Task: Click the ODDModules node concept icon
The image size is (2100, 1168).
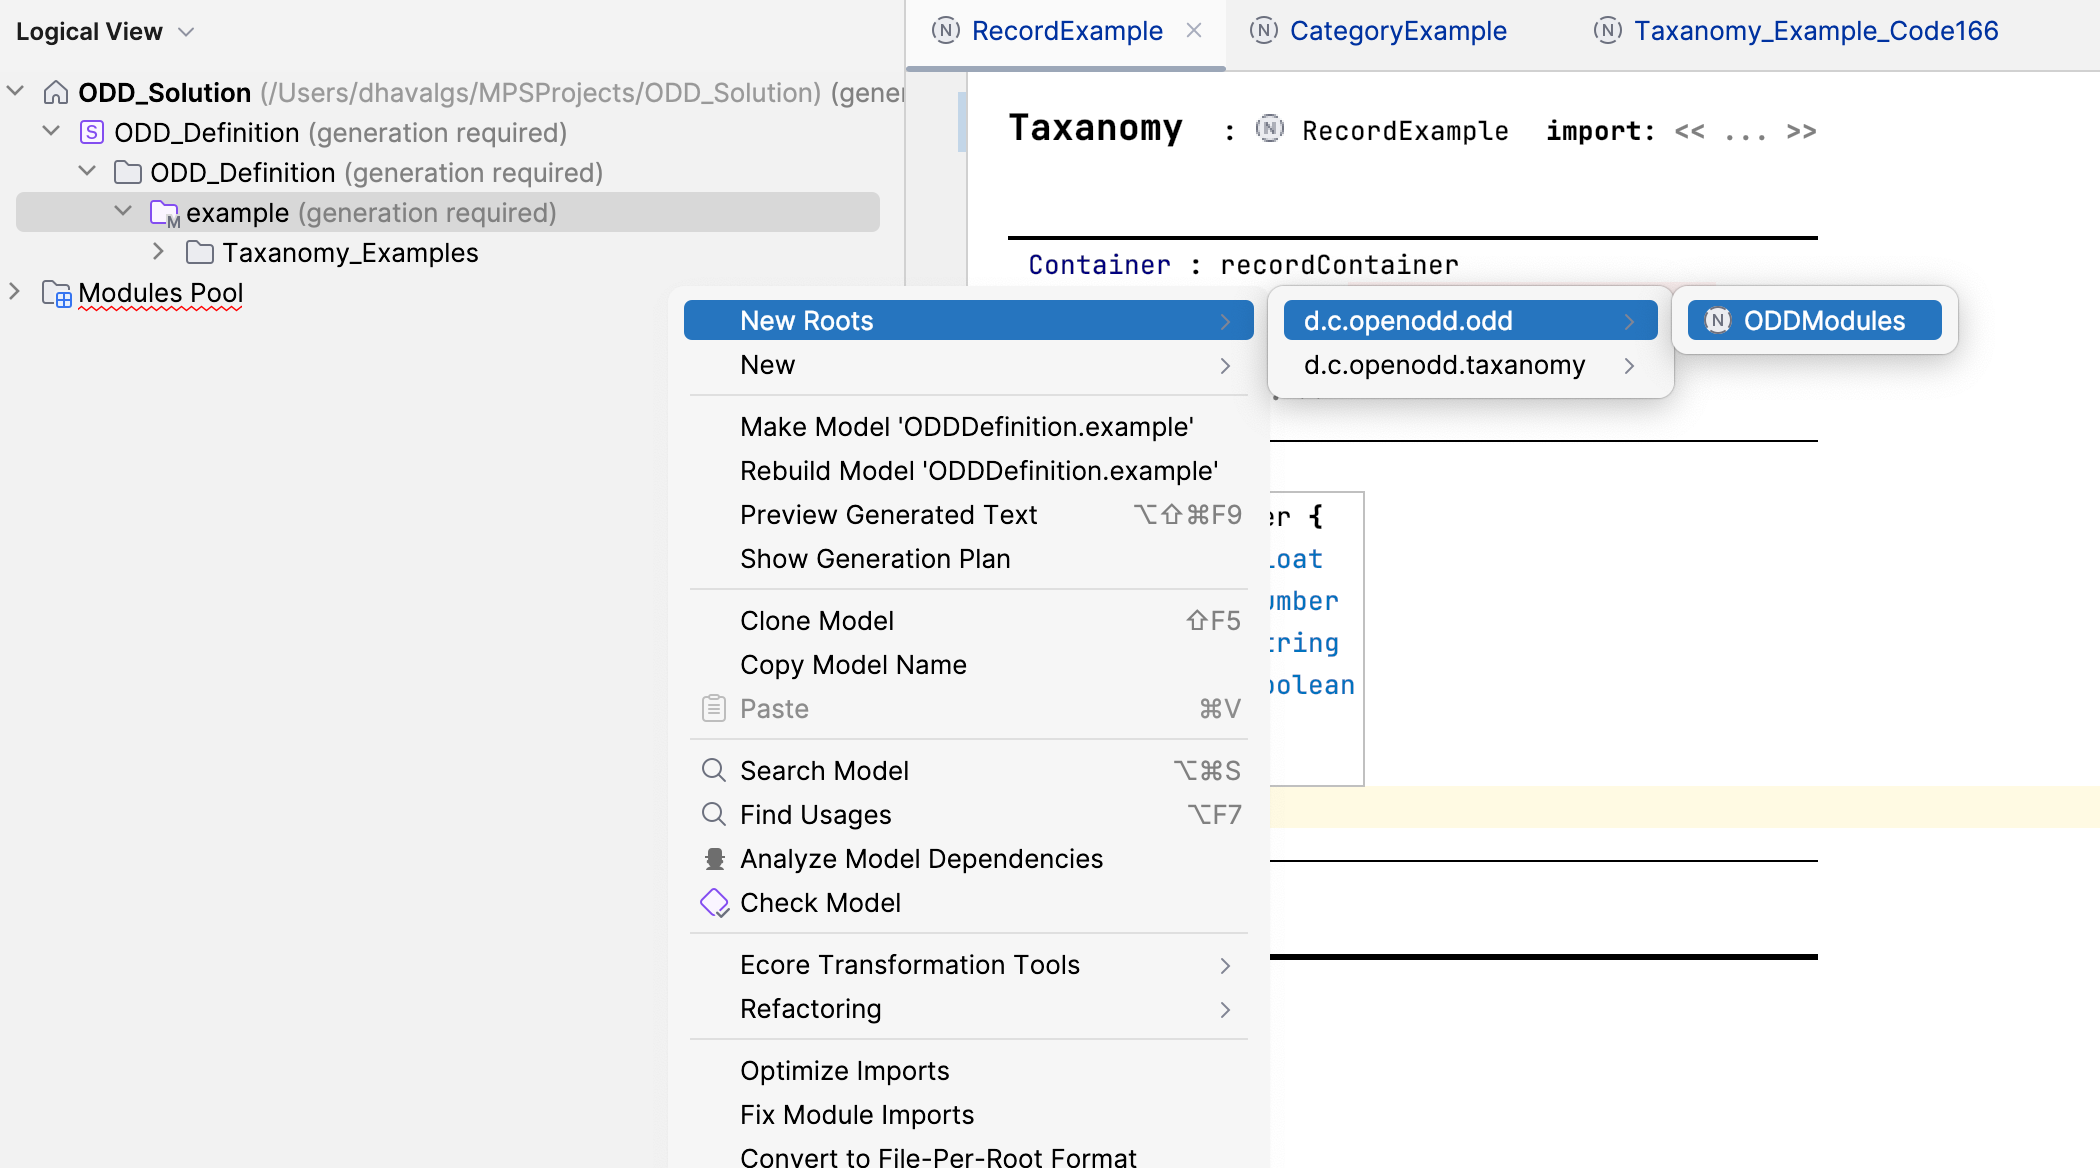Action: 1718,321
